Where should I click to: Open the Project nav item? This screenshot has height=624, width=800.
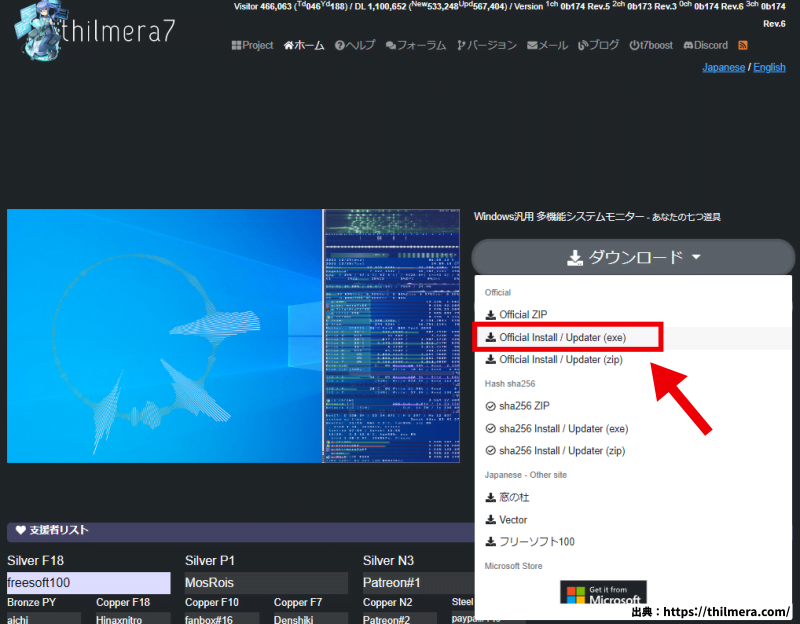(252, 46)
